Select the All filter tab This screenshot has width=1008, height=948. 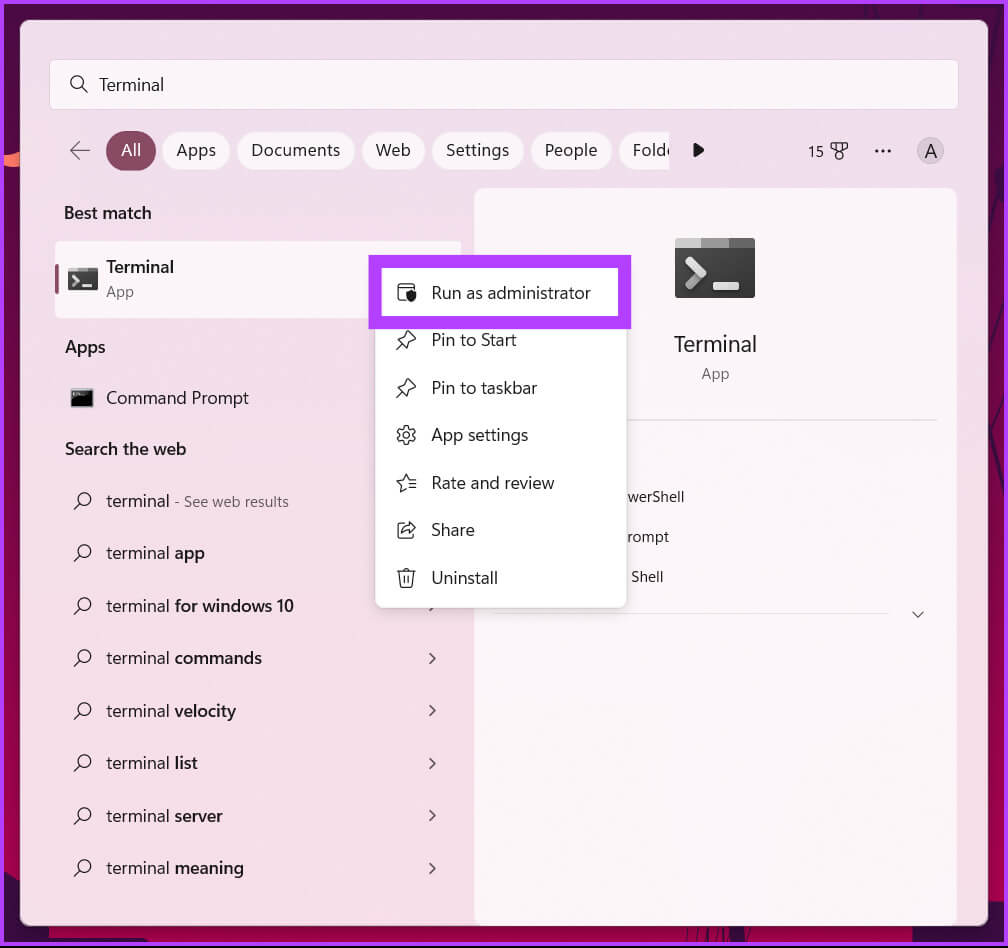coord(130,150)
